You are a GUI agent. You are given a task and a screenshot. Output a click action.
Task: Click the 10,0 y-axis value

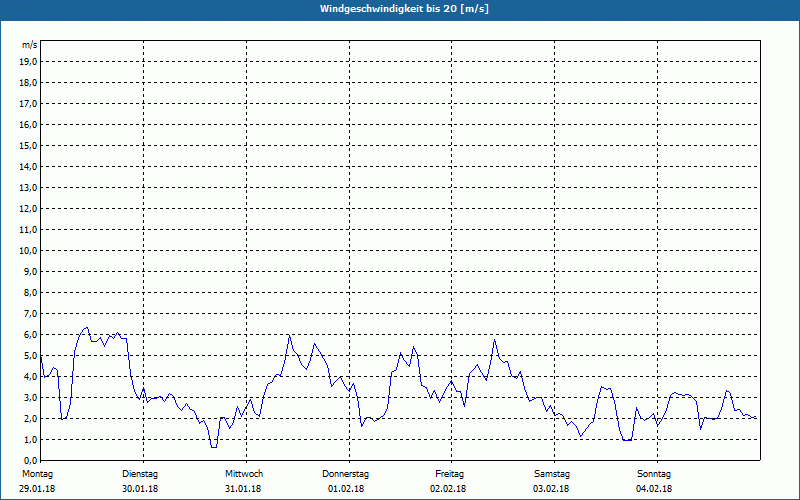point(28,251)
